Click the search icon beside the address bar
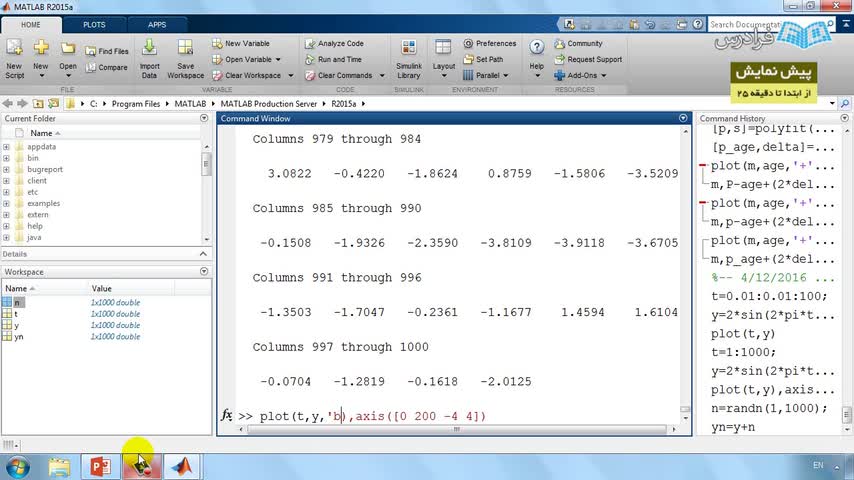The image size is (854, 480). pos(845,104)
